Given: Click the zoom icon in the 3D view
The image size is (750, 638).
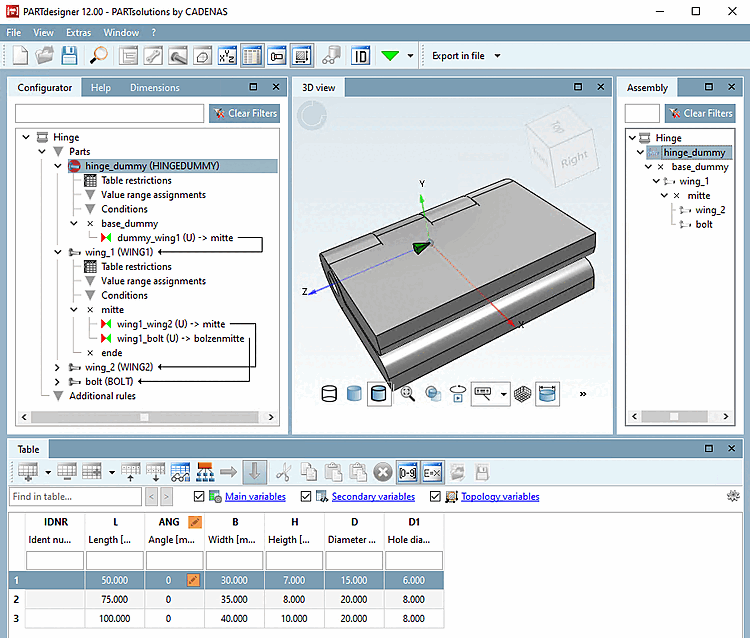Looking at the screenshot, I should 407,393.
